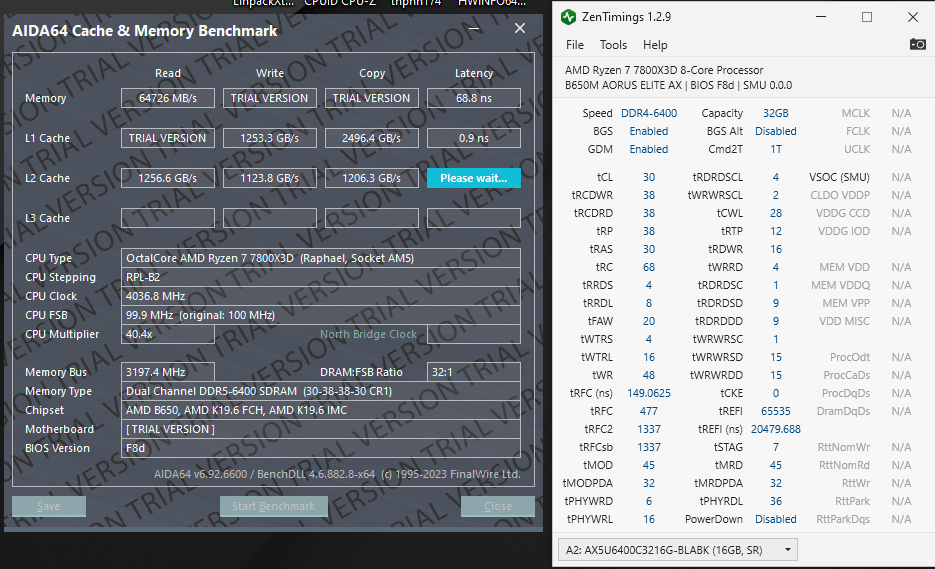
Task: Close the AIDA64 benchmark window
Action: click(520, 28)
